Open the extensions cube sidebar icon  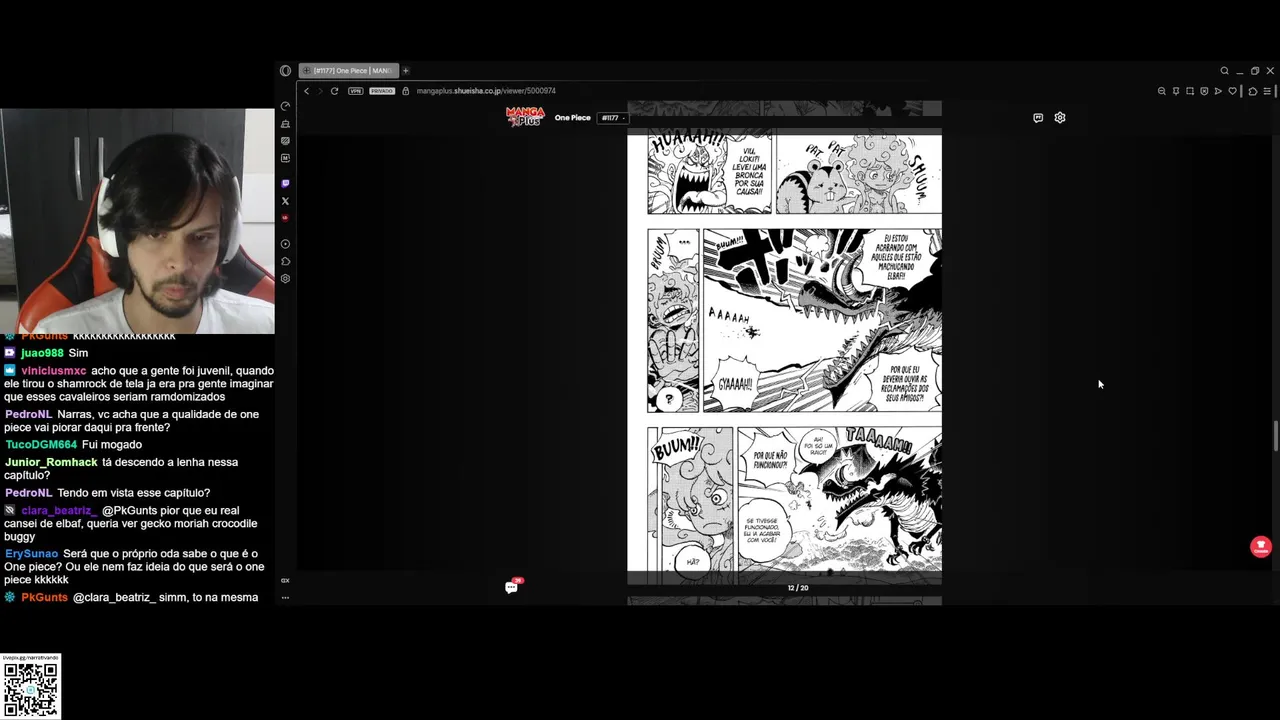[x=285, y=261]
